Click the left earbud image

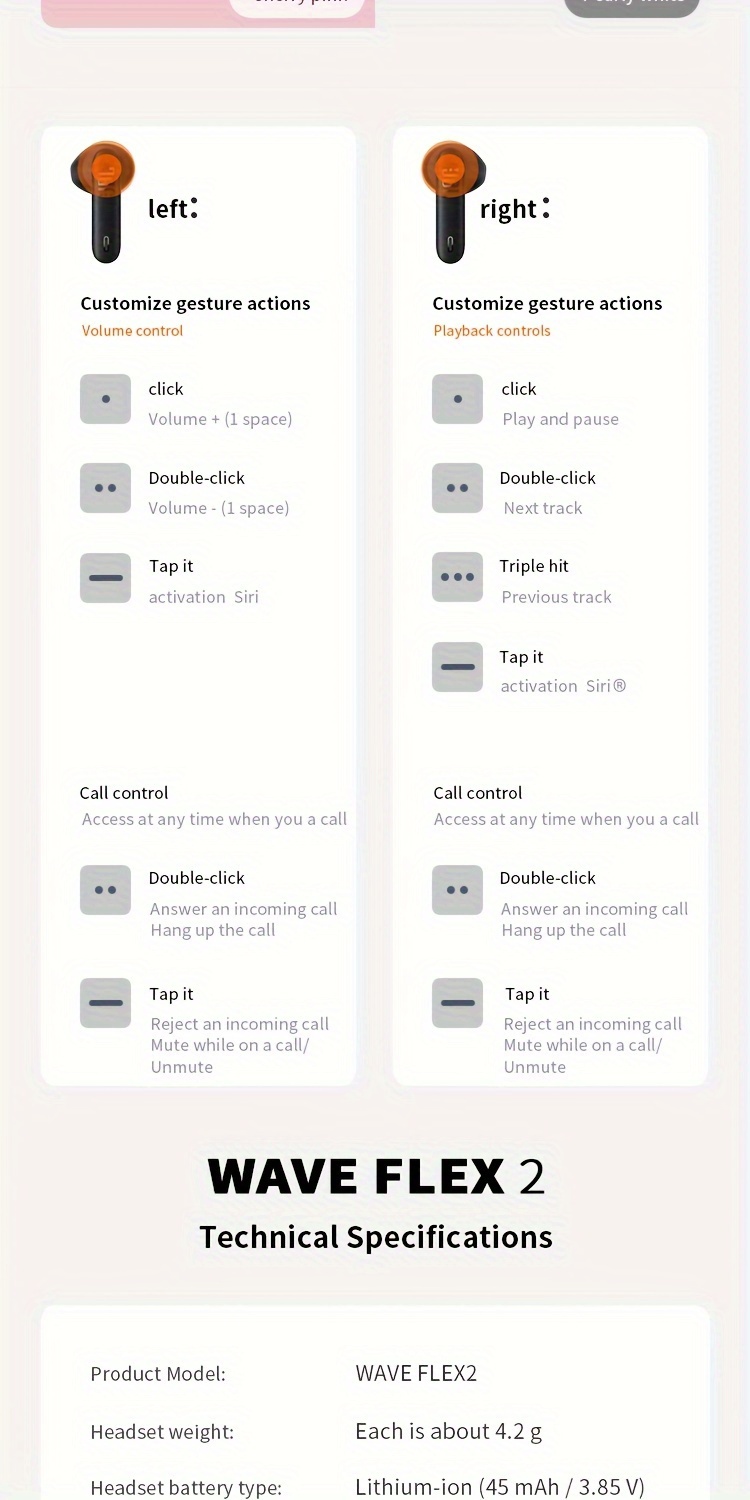point(104,201)
